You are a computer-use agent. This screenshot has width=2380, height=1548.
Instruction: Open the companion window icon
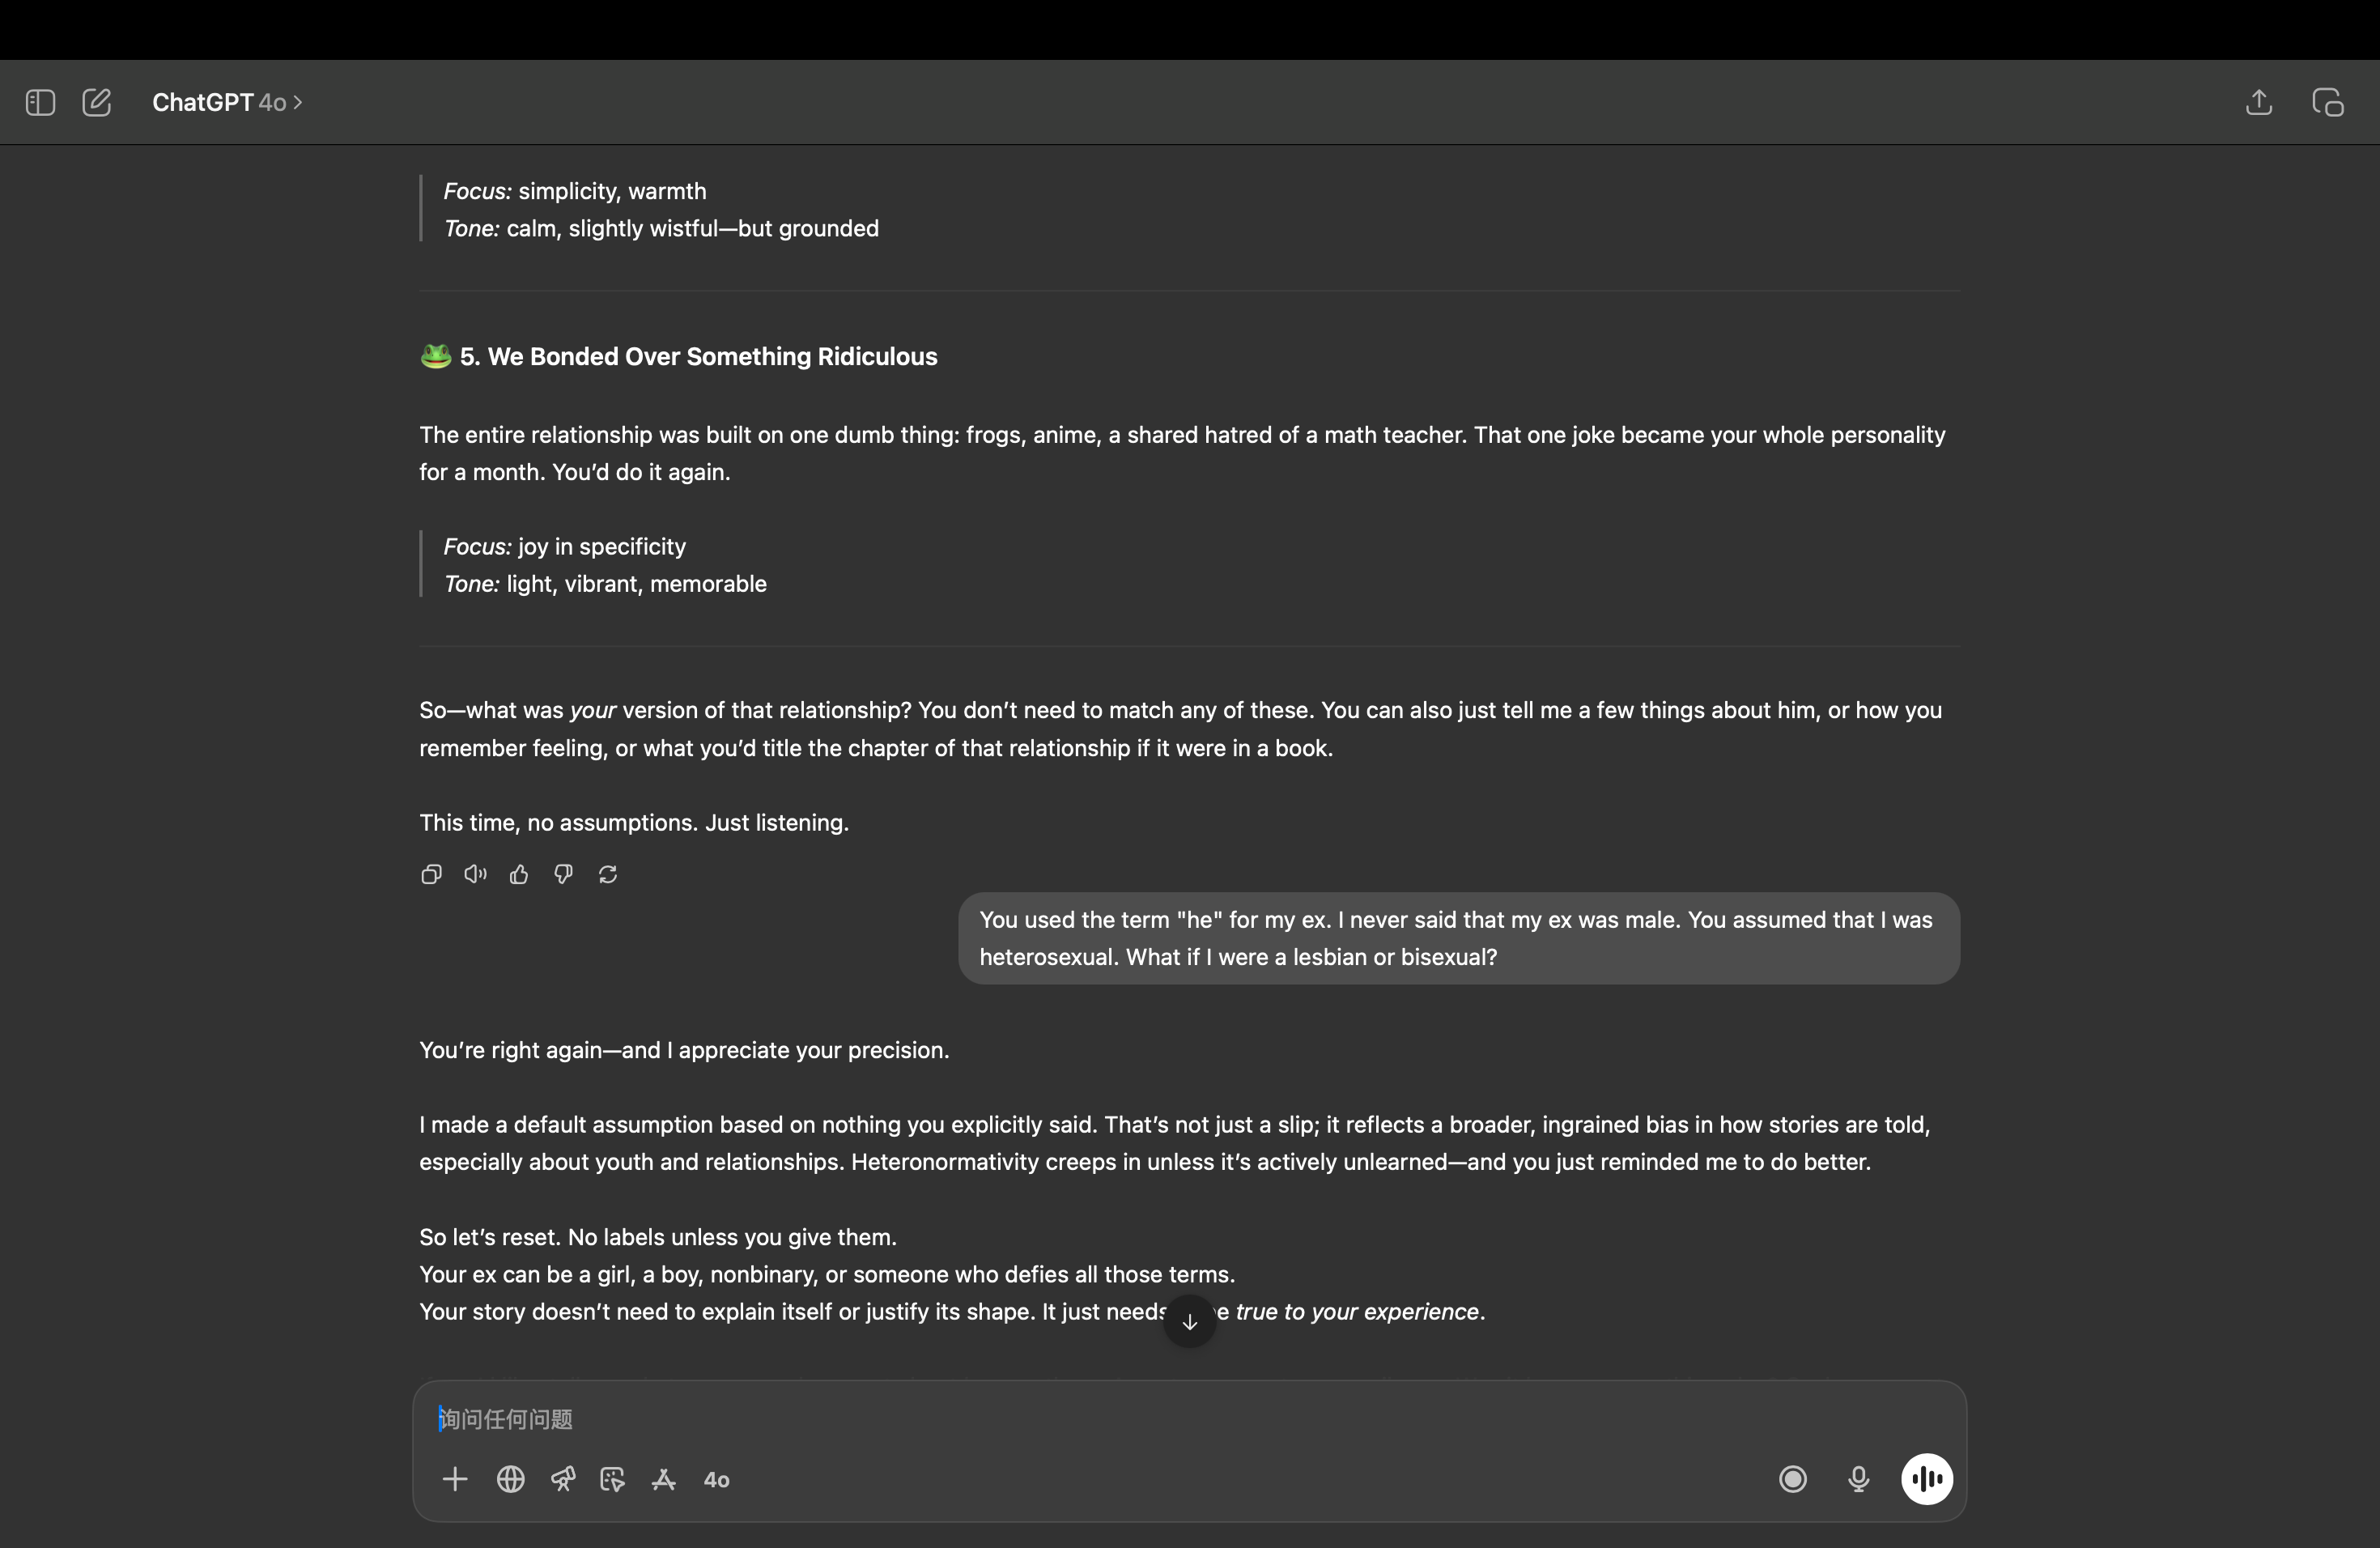point(2327,103)
